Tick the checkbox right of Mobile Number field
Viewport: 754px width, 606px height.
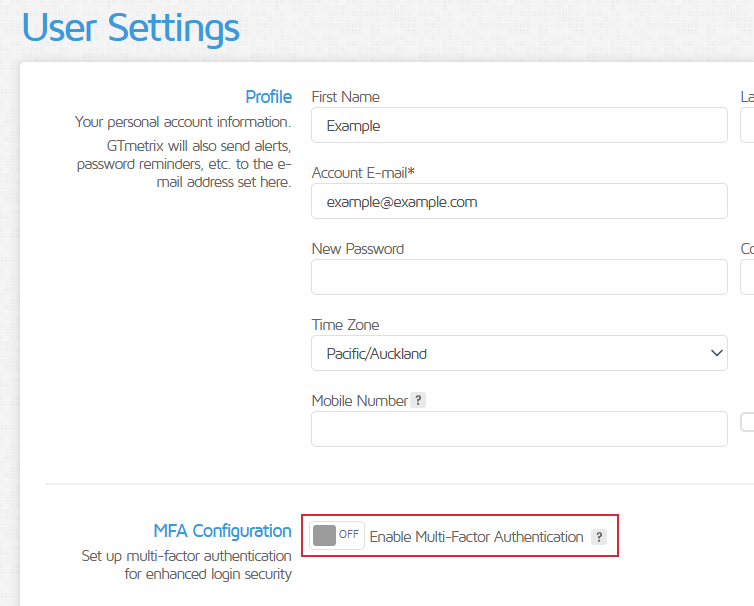coord(748,422)
